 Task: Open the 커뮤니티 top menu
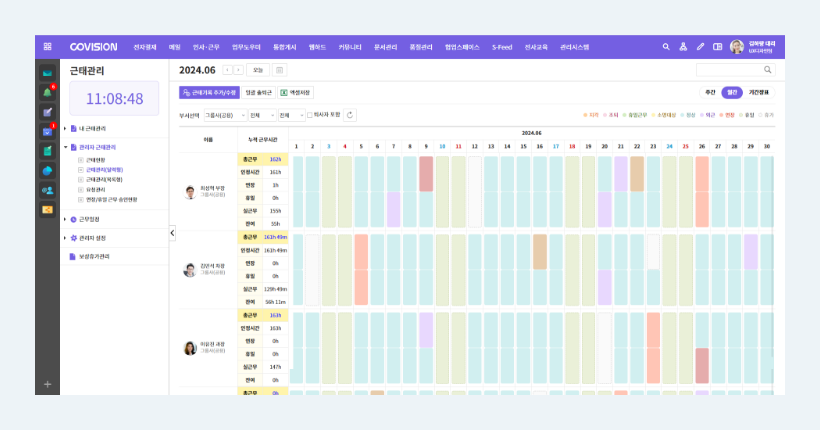pyautogui.click(x=350, y=47)
